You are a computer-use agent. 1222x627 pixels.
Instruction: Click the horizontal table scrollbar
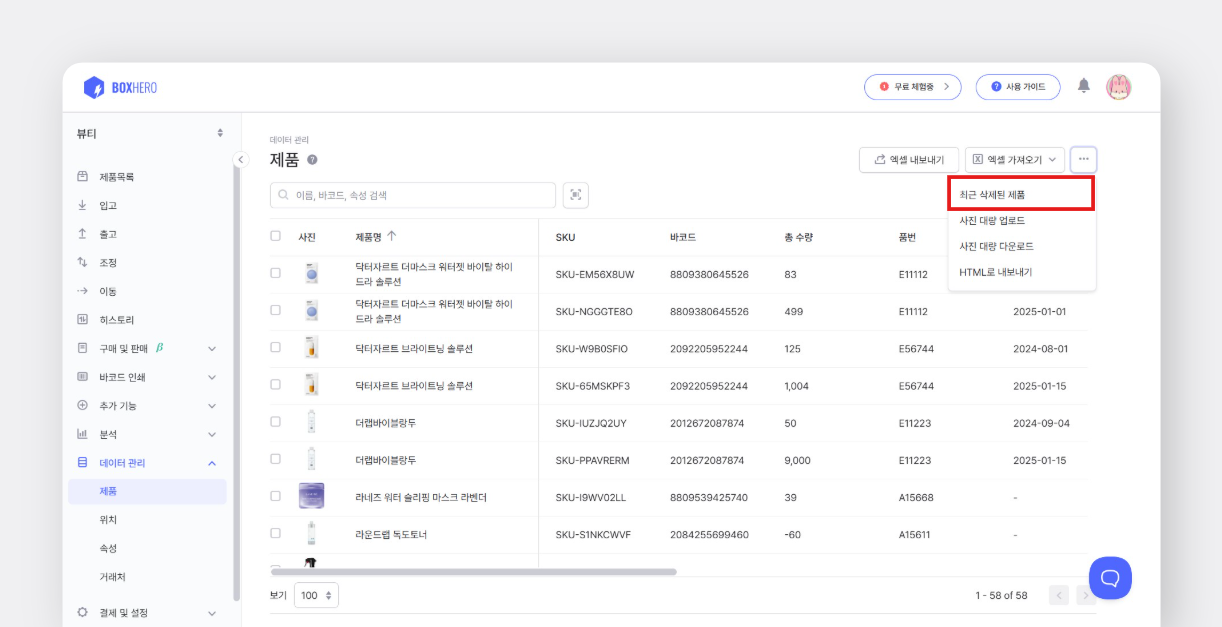[x=473, y=572]
